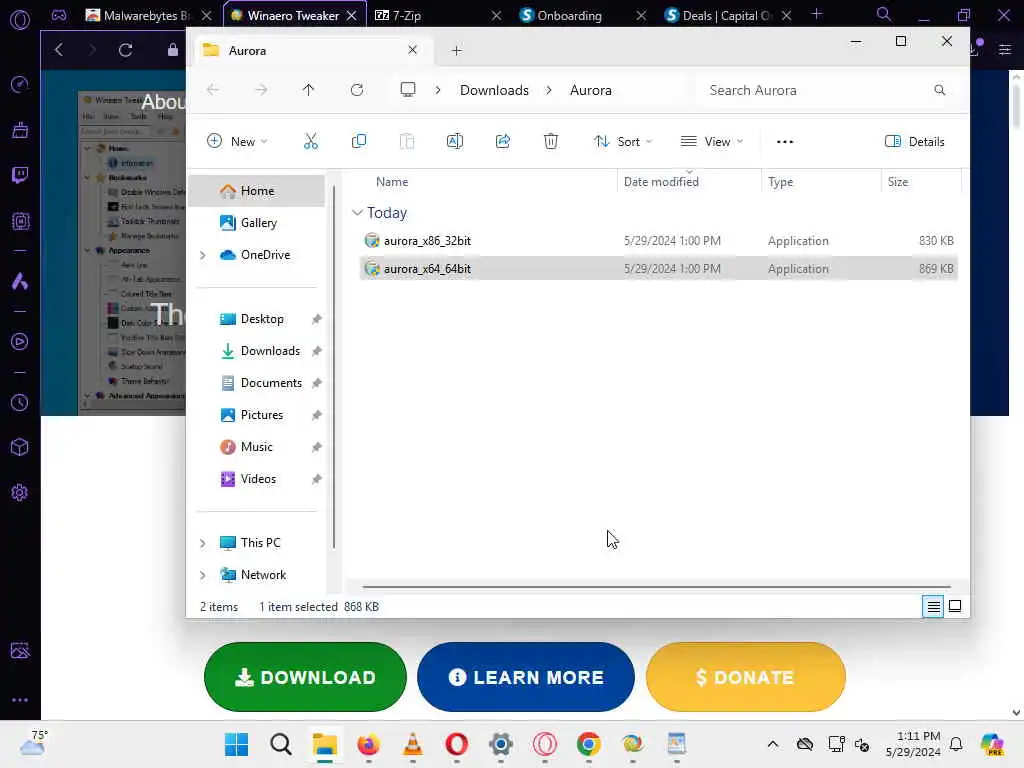The width and height of the screenshot is (1024, 768).
Task: Switch to large thumbnails view icon in status bar
Action: click(x=955, y=607)
